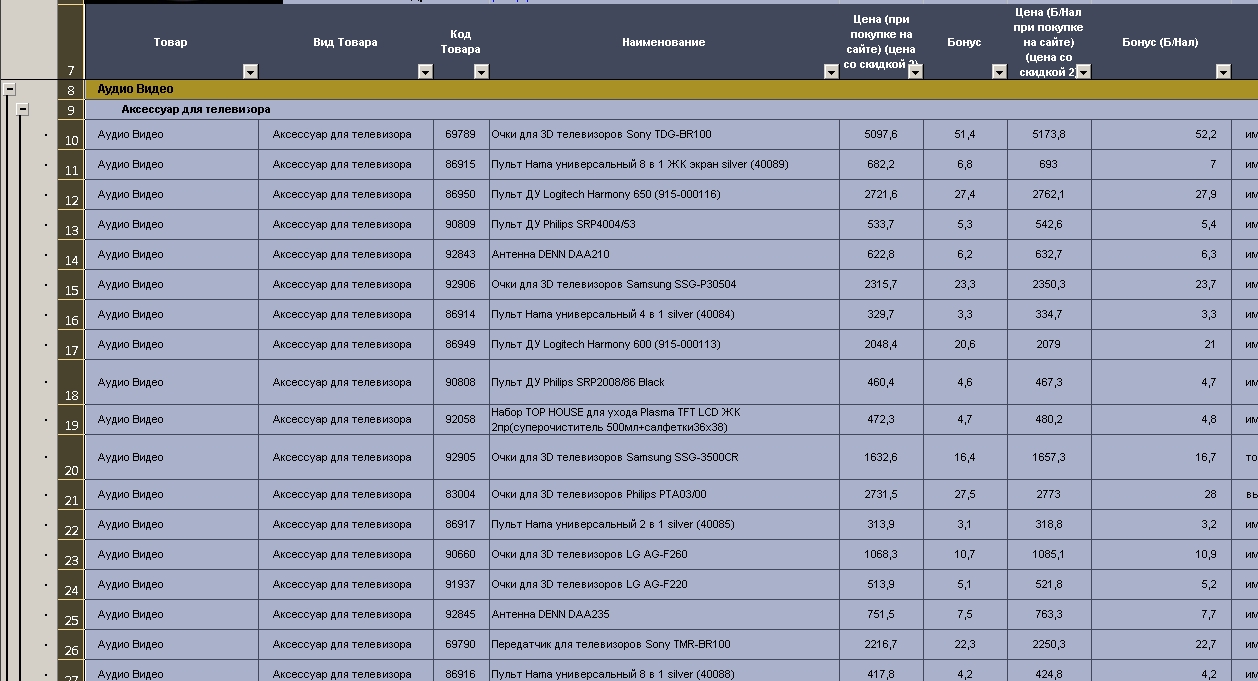Open the Код Товара filter arrow

481,71
